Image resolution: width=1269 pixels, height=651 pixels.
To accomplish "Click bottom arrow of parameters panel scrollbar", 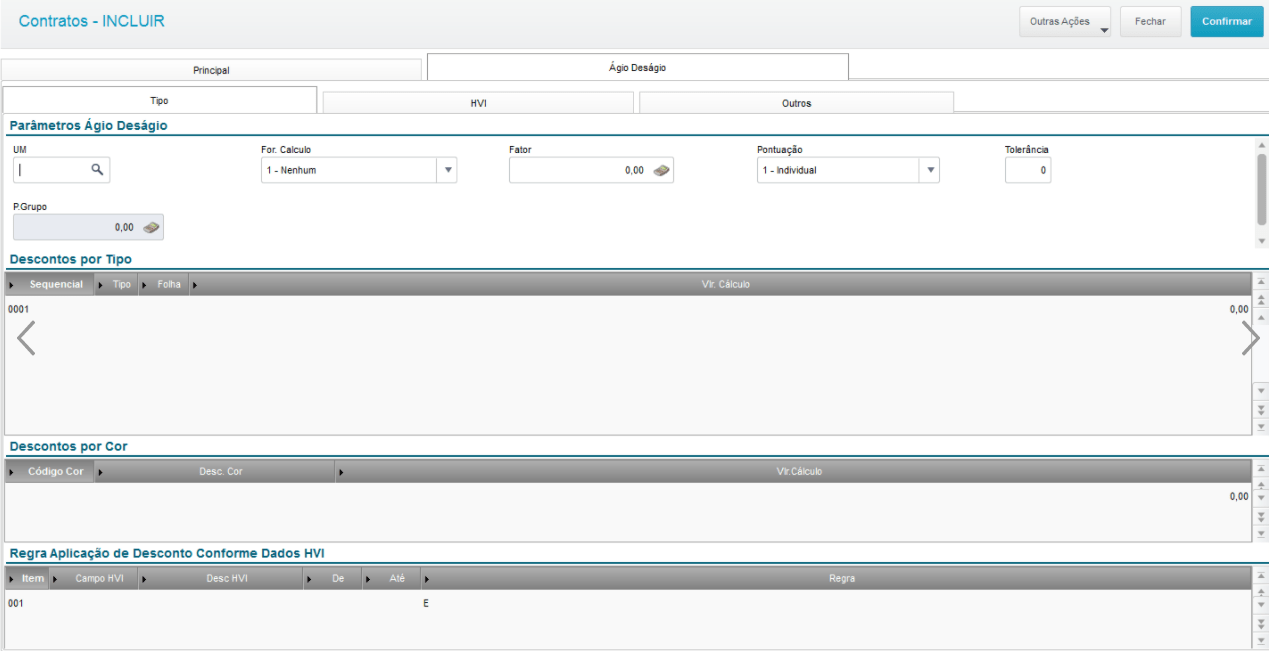I will pos(1261,241).
